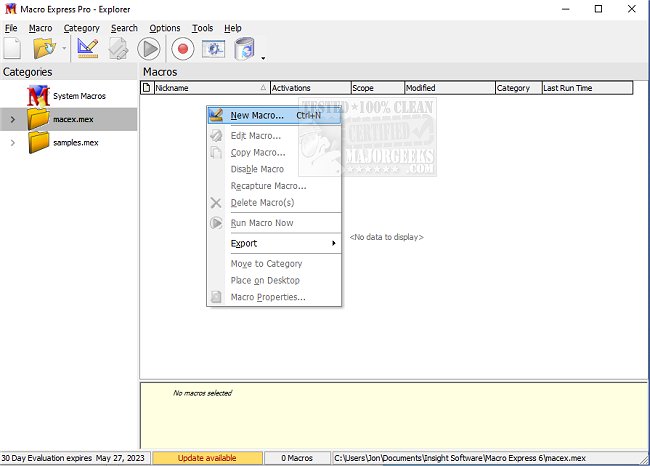Image resolution: width=650 pixels, height=466 pixels.
Task: Select System Macros in the Categories tree
Action: [x=79, y=96]
